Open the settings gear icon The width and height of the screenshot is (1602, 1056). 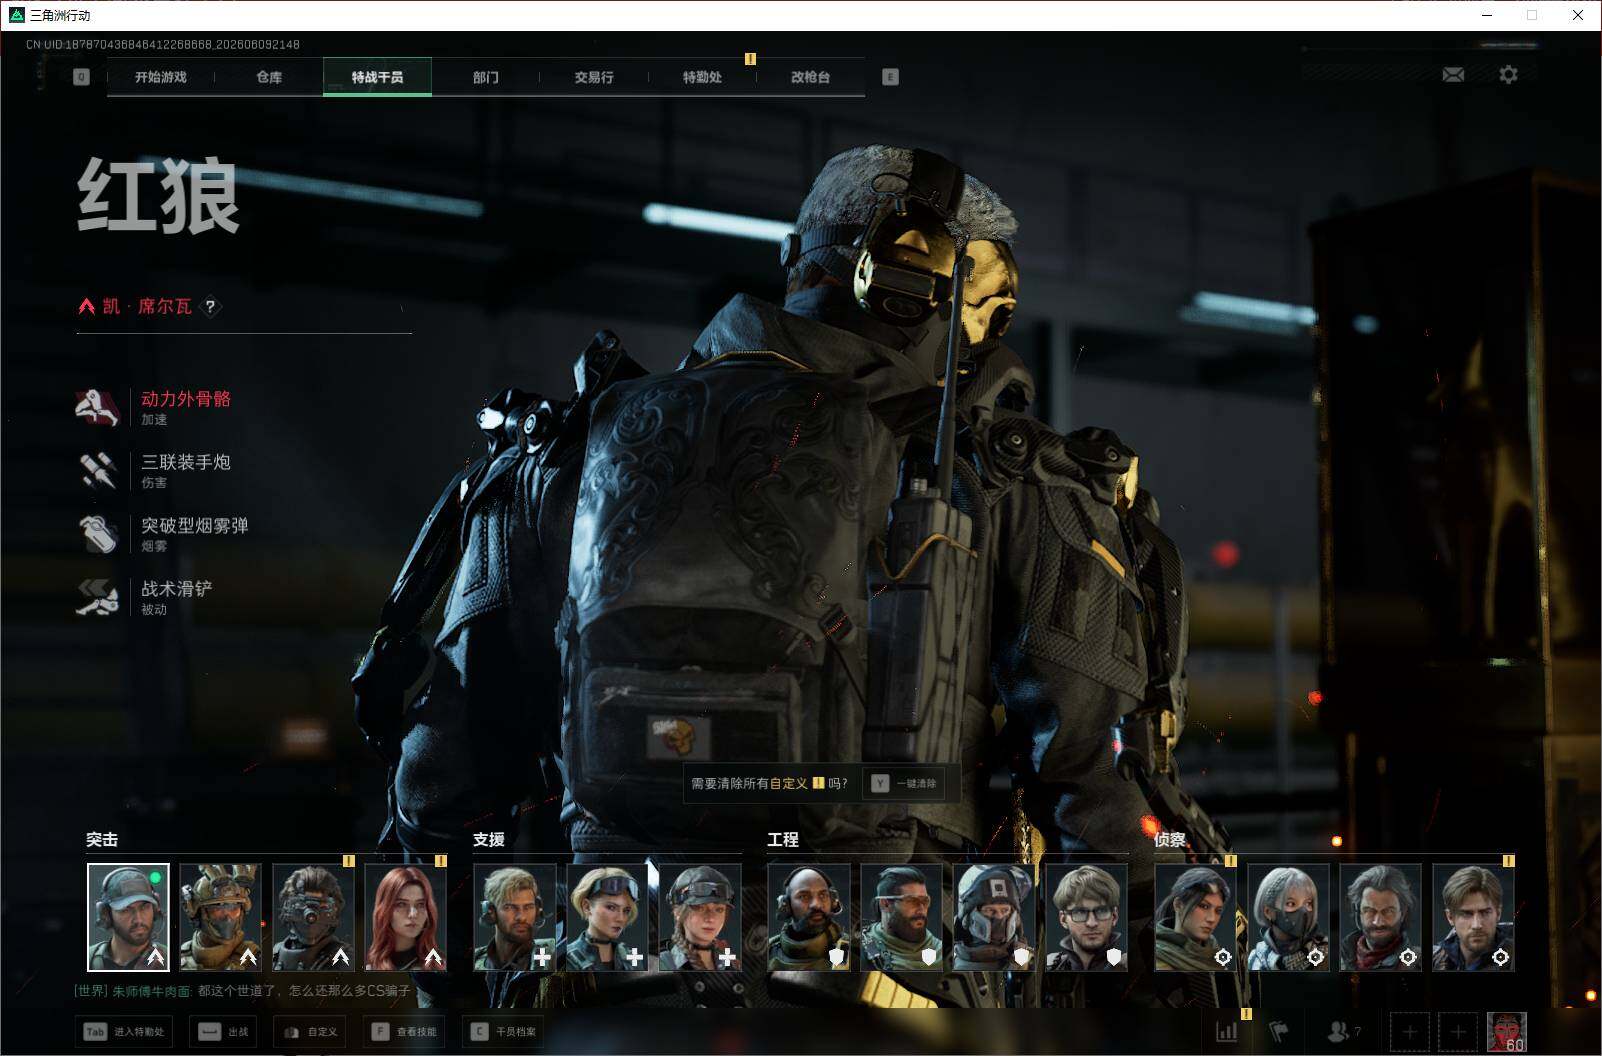[1508, 74]
